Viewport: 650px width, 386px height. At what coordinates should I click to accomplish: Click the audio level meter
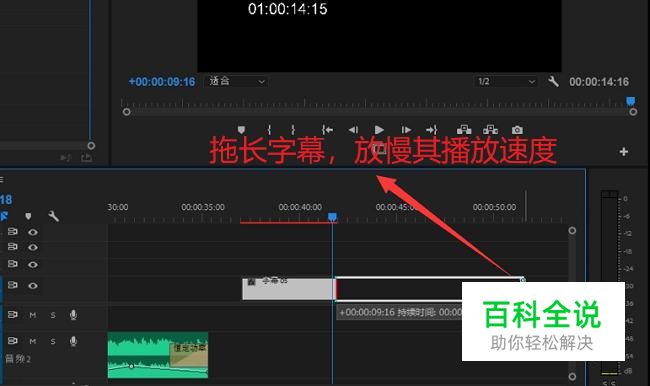pyautogui.click(x=609, y=282)
